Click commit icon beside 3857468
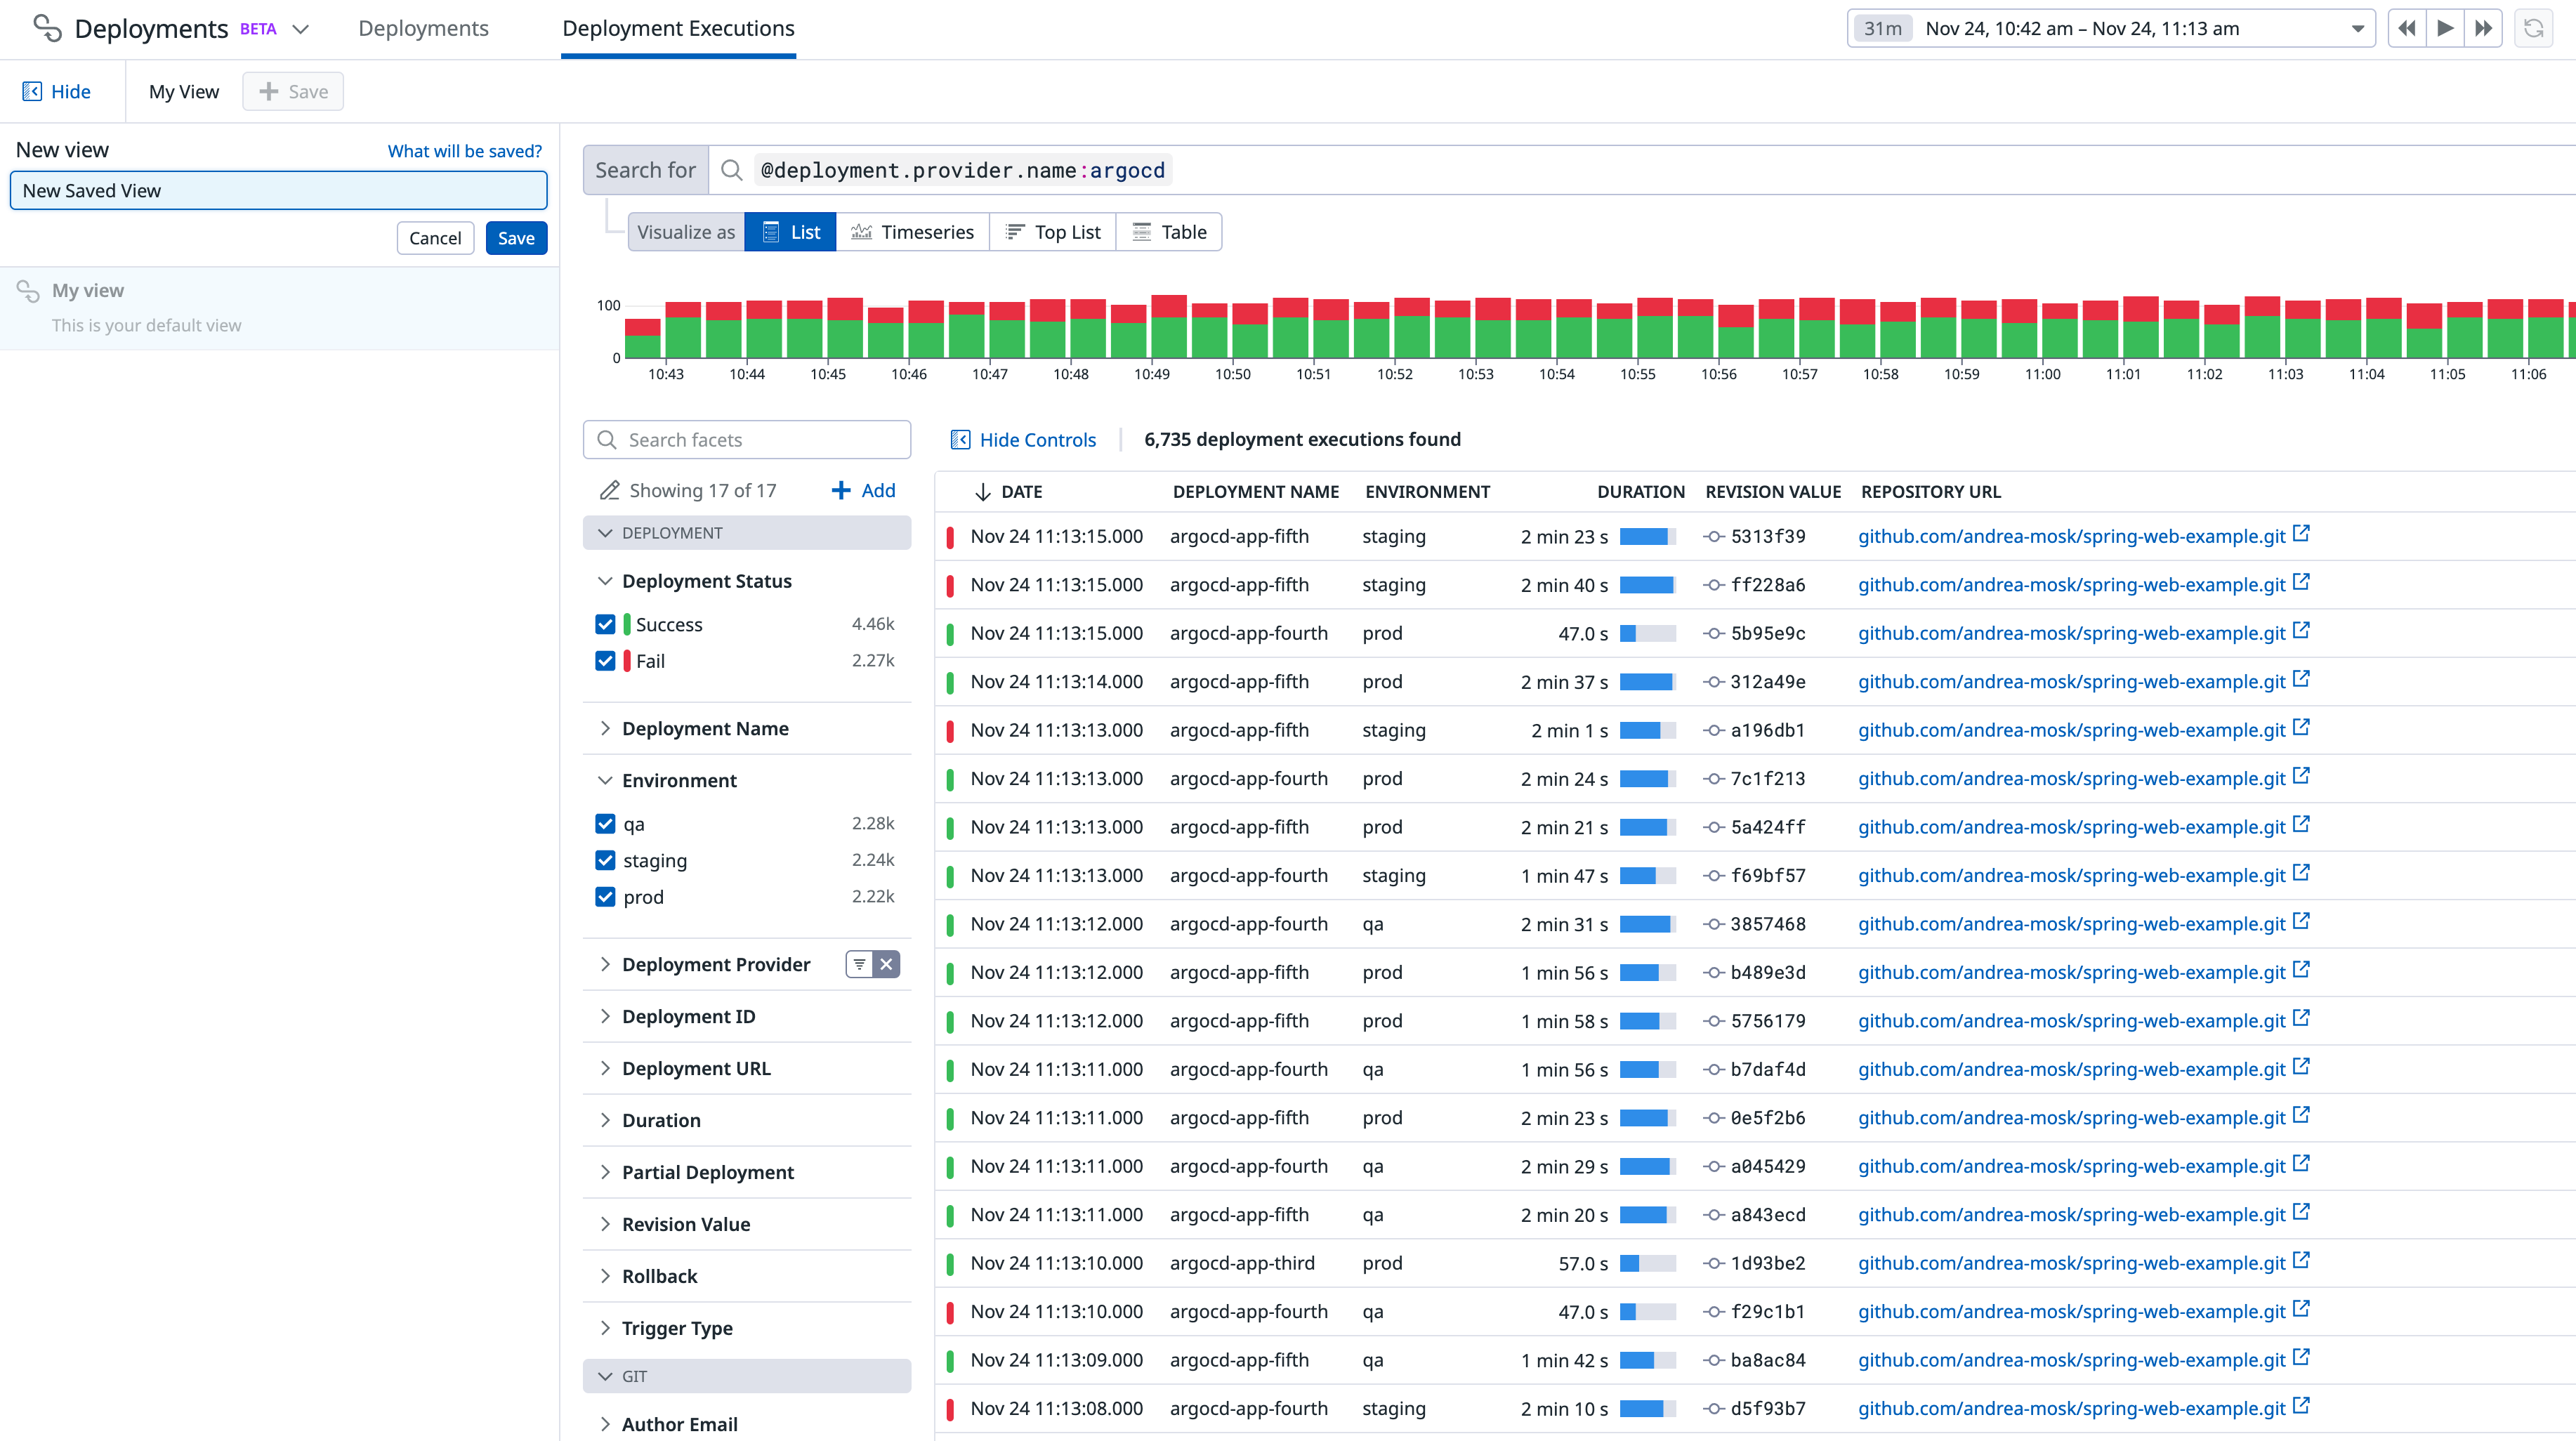The width and height of the screenshot is (2576, 1441). [1714, 924]
